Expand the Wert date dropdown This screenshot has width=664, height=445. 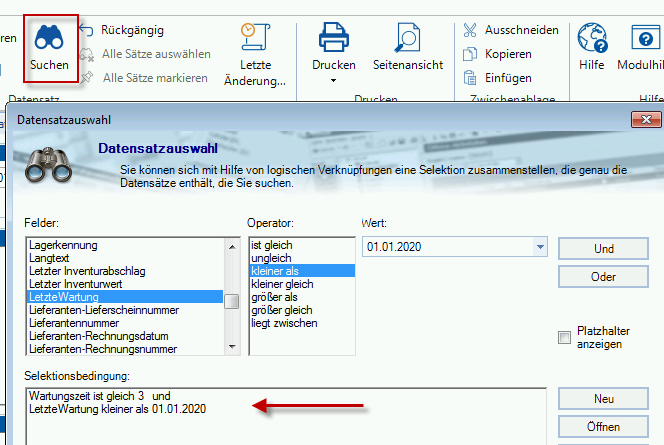[541, 246]
